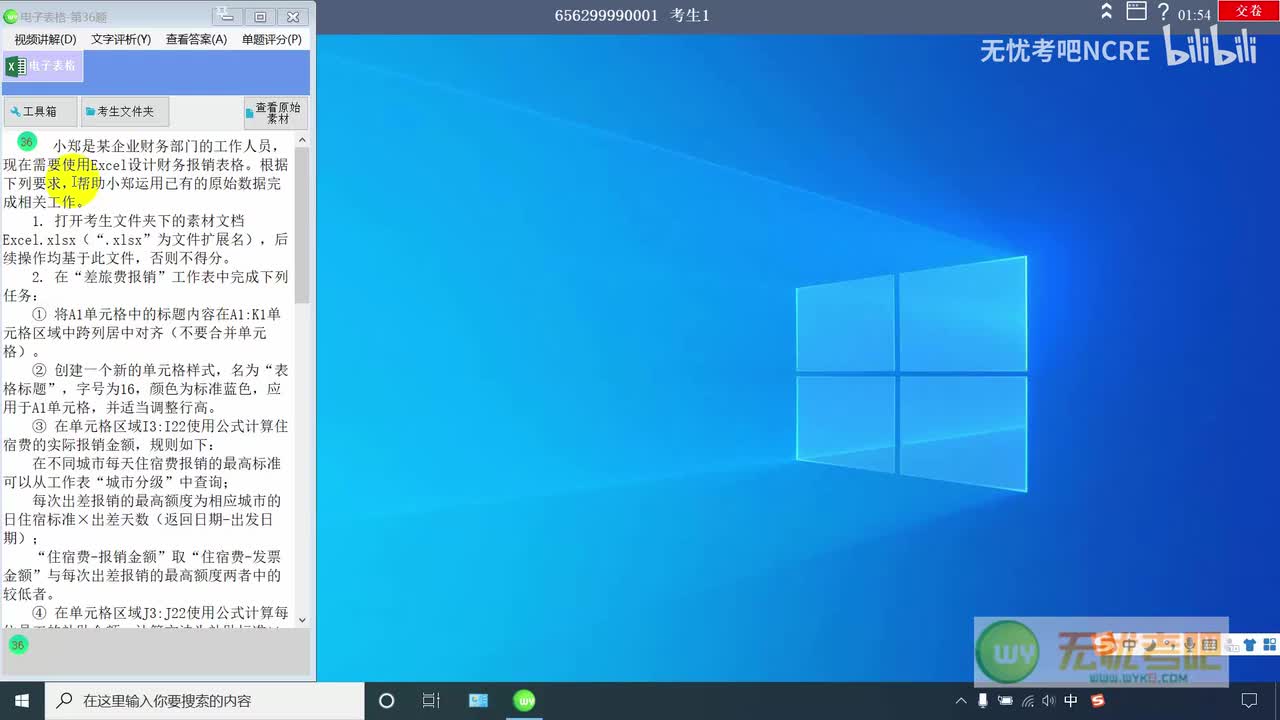This screenshot has width=1280, height=720.
Task: Open the Wi-Fi network tray icon
Action: (x=1027, y=701)
